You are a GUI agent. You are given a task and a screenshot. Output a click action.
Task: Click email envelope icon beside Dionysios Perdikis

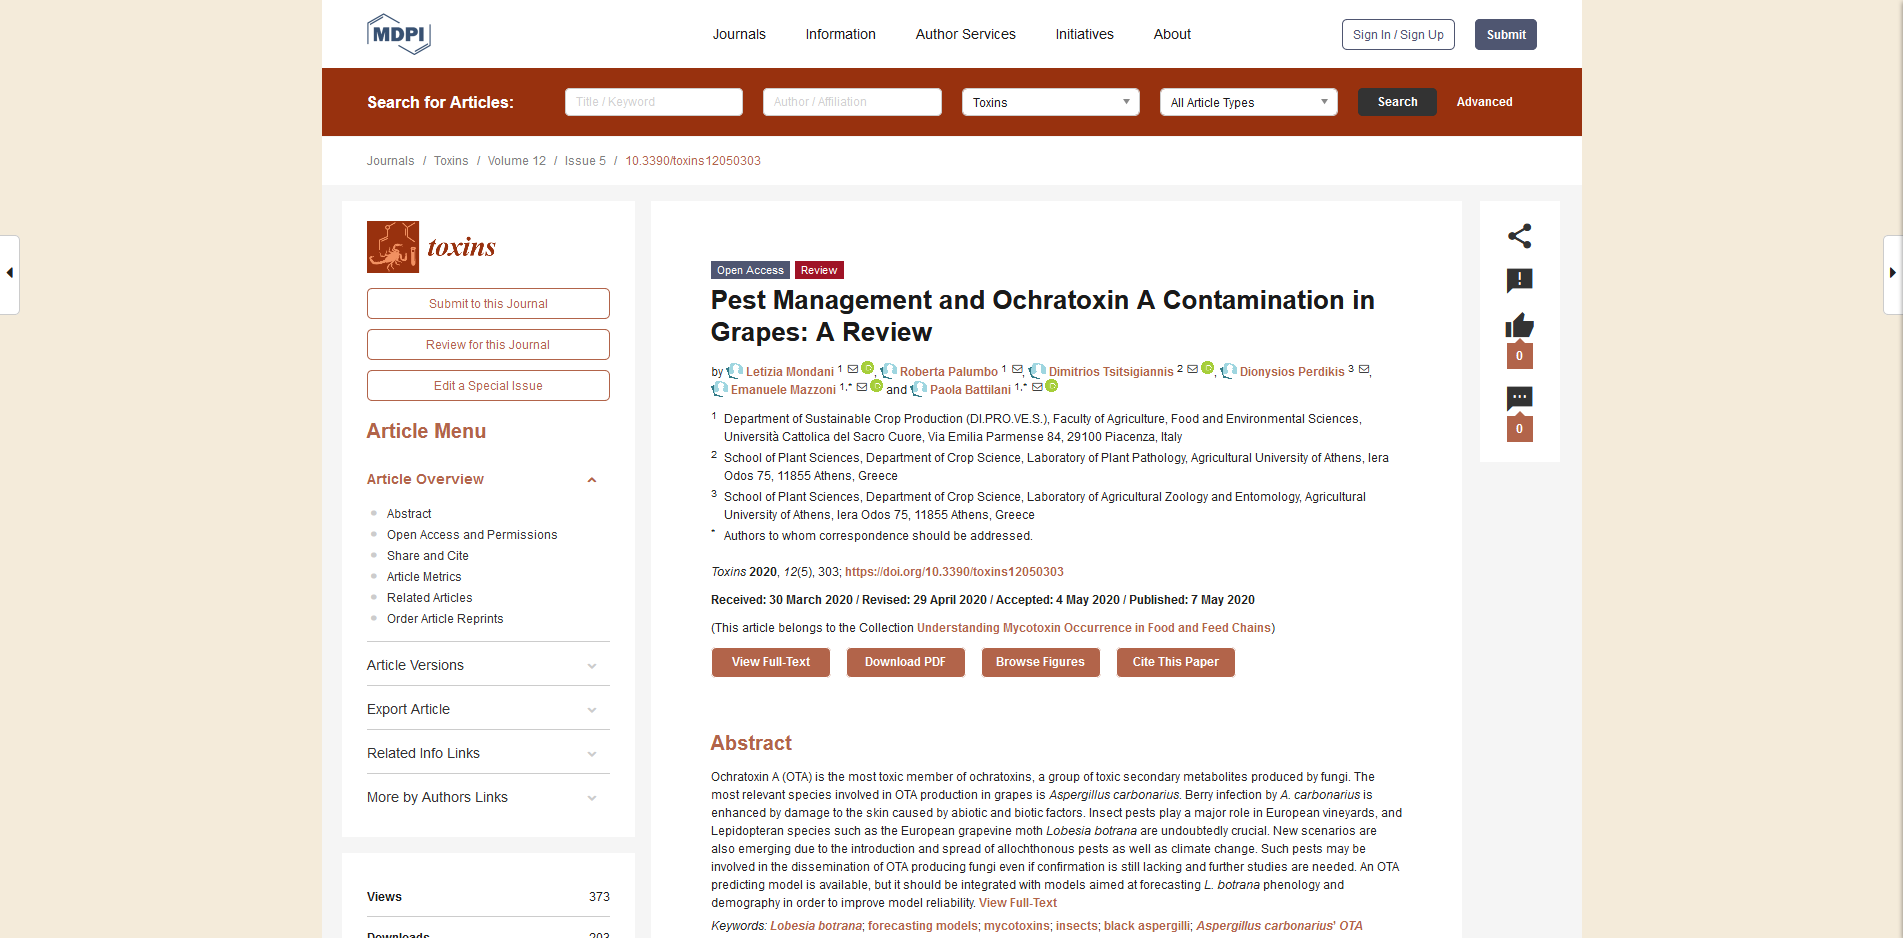coord(1363,370)
